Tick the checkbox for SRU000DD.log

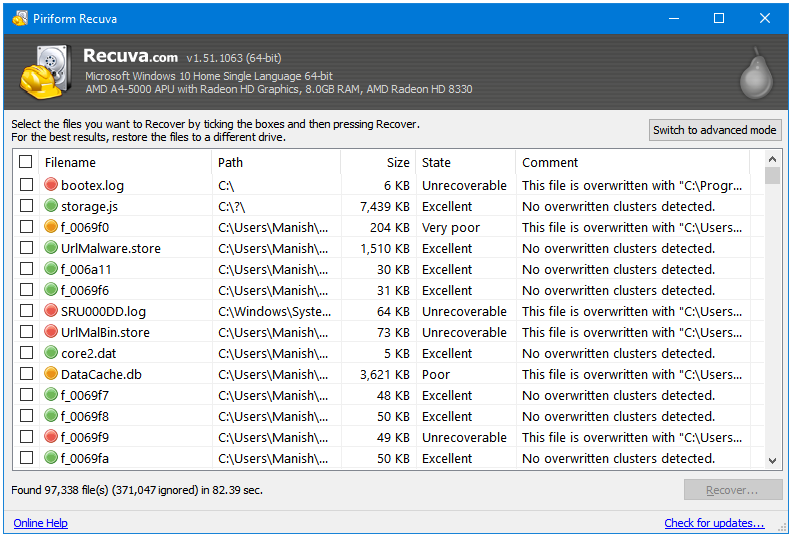(x=26, y=311)
